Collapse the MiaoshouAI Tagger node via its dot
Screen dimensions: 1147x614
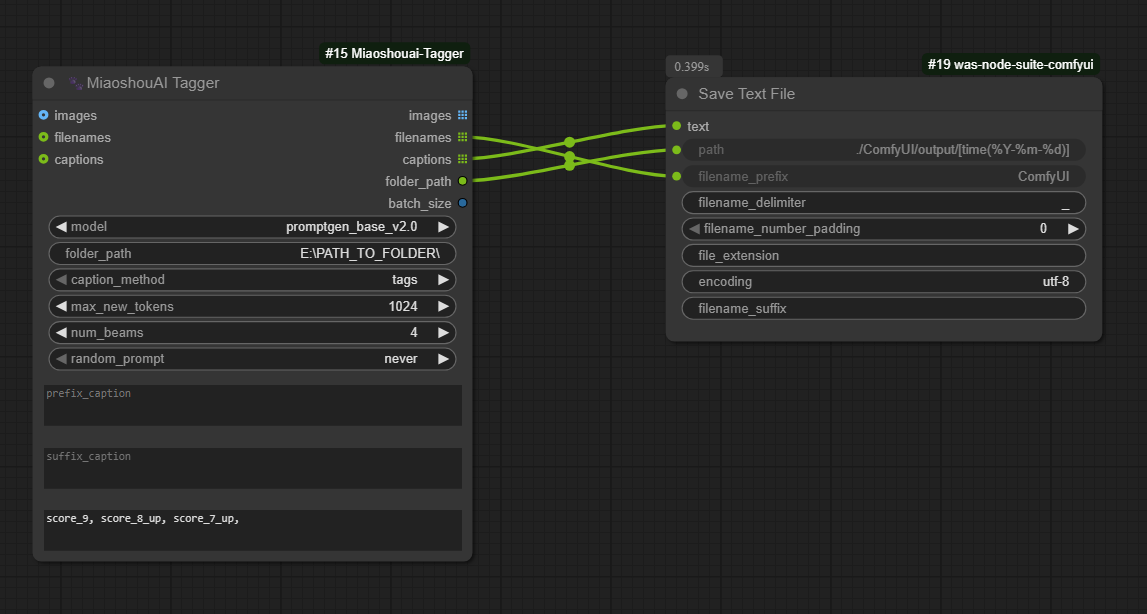pos(49,83)
